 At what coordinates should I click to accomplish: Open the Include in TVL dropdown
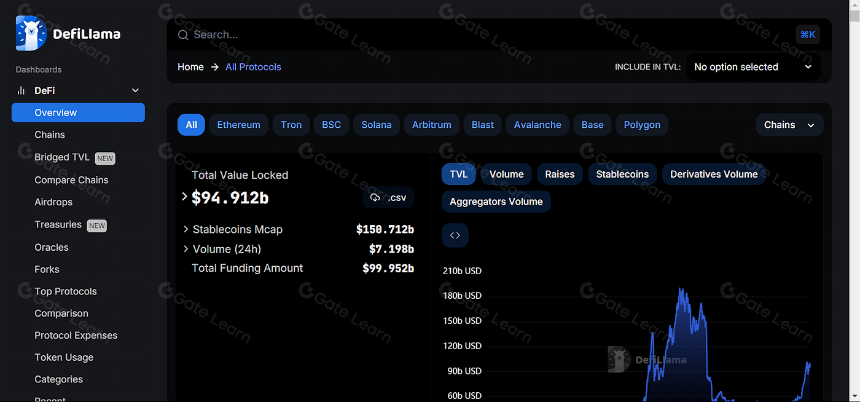pyautogui.click(x=754, y=67)
